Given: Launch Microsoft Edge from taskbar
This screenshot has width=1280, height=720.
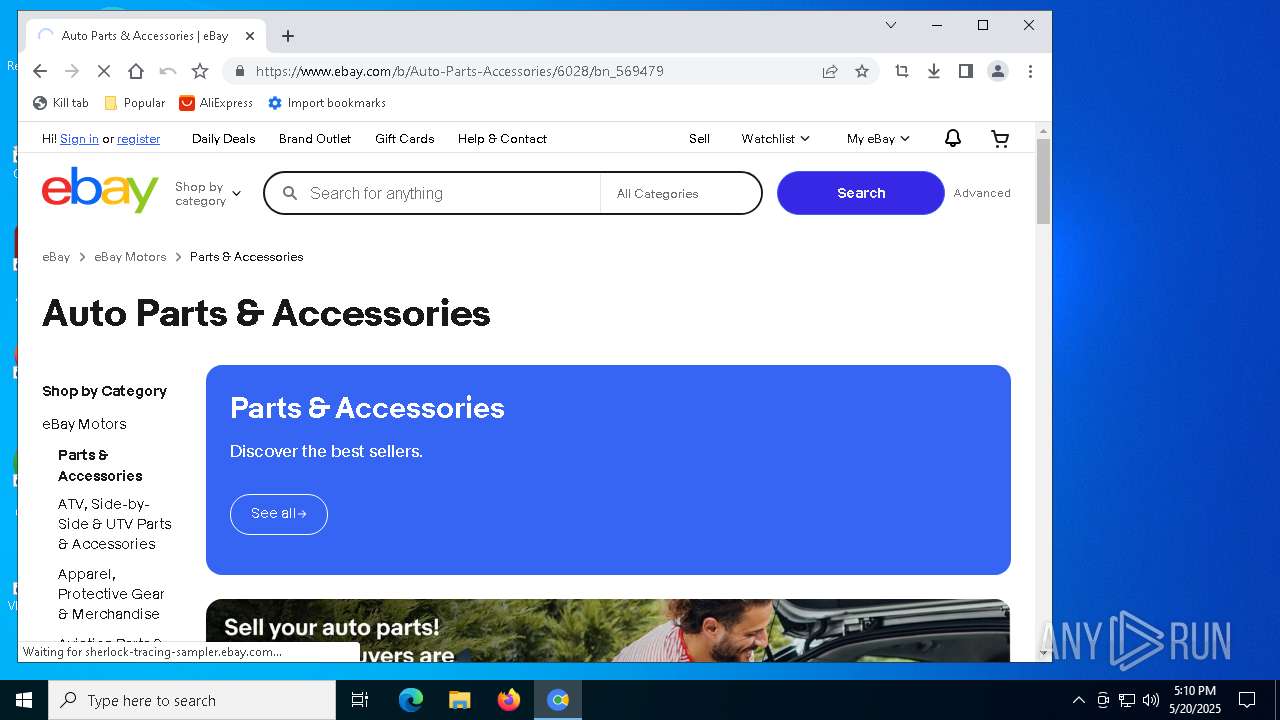Looking at the screenshot, I should pos(411,700).
